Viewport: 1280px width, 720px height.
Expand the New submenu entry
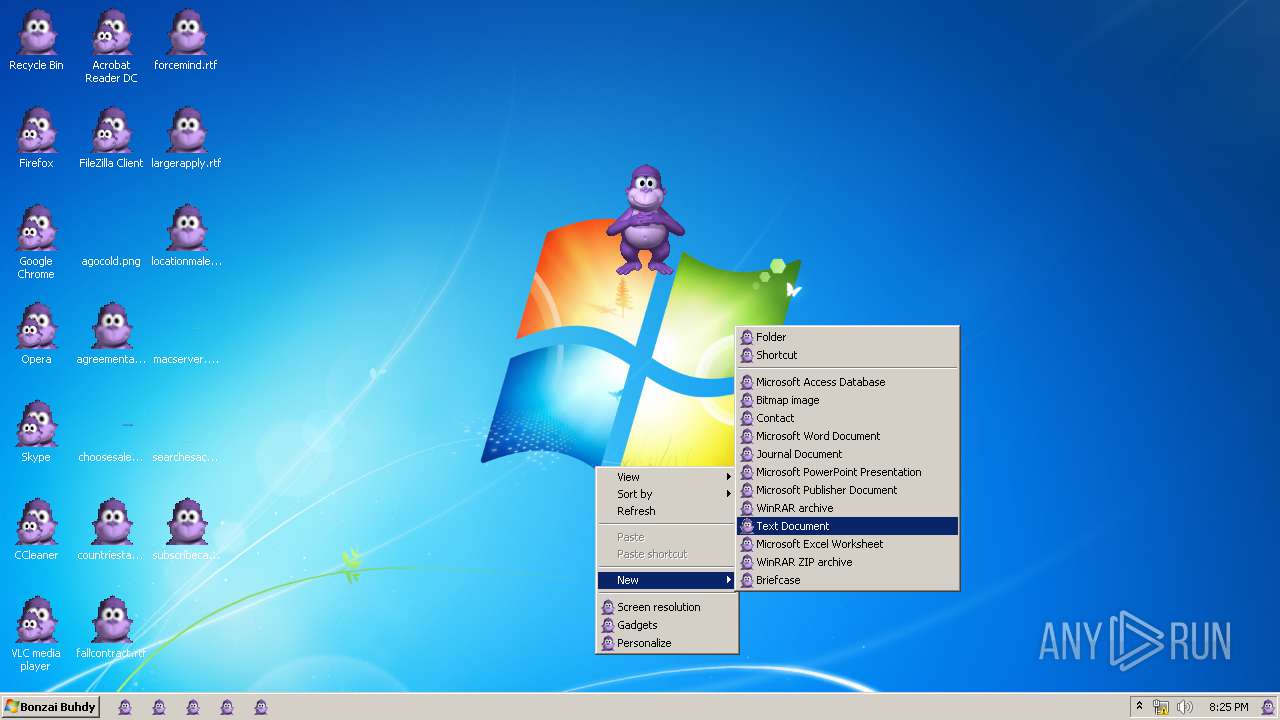tap(667, 580)
